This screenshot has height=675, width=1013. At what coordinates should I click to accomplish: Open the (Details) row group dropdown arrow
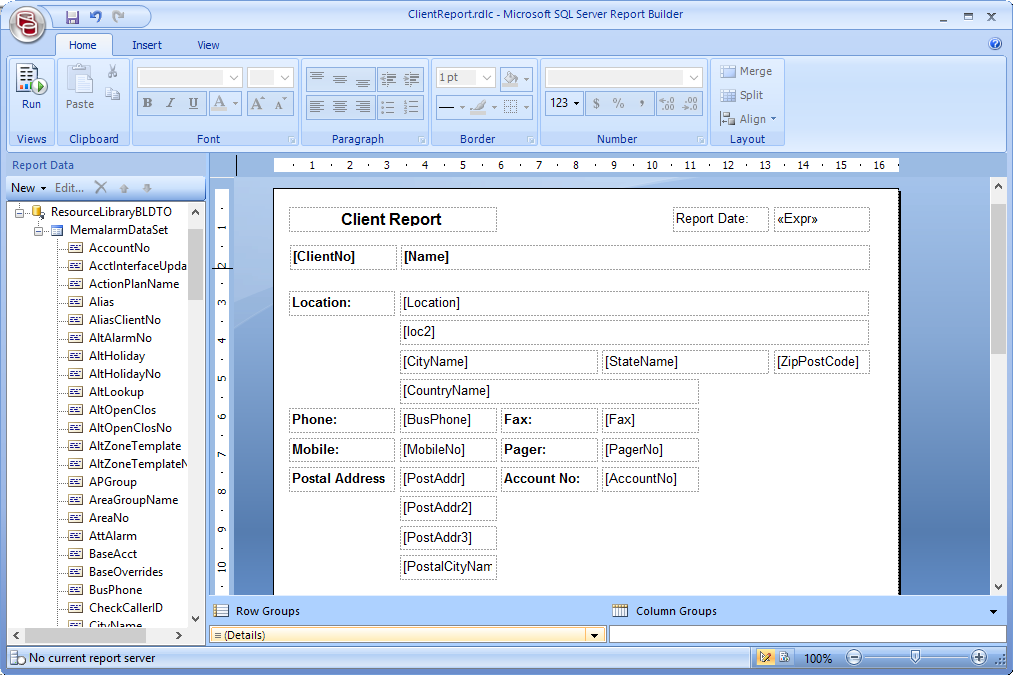[594, 636]
